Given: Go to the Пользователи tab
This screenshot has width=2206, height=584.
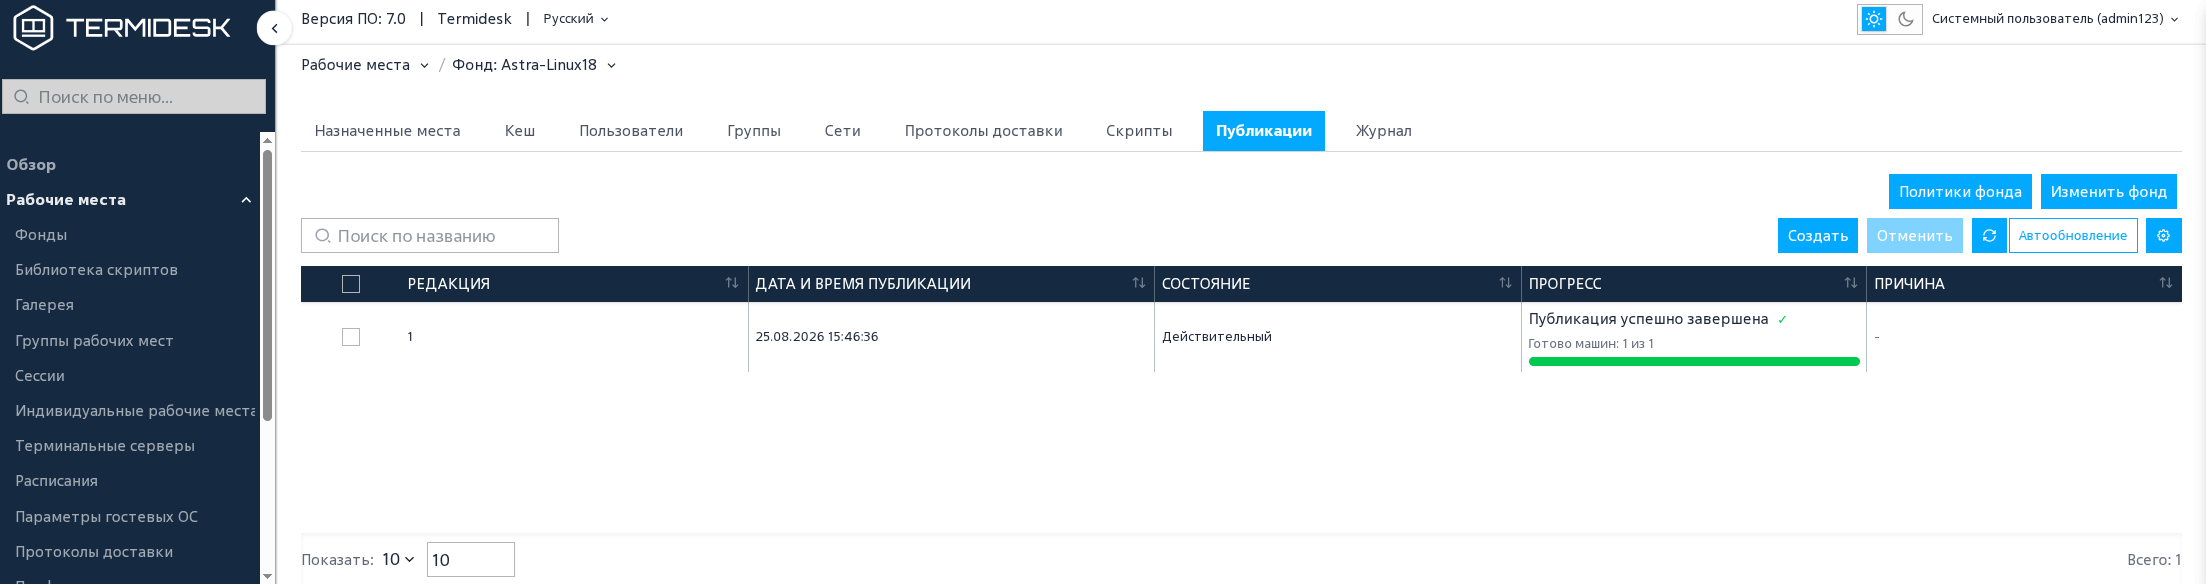Looking at the screenshot, I should pyautogui.click(x=631, y=131).
